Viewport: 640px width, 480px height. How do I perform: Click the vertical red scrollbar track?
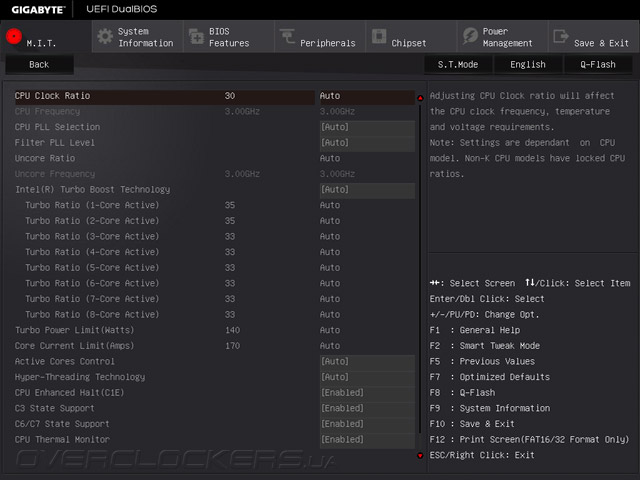point(420,269)
